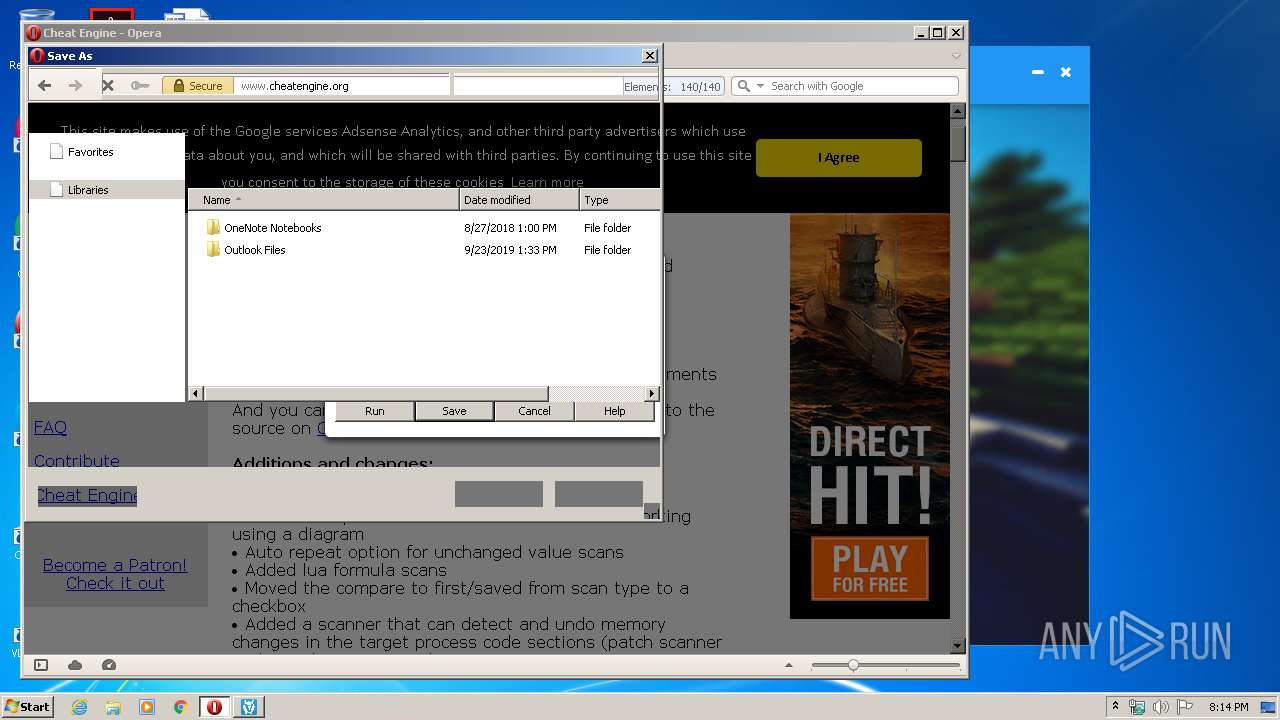Open the Favorites item in navigation pane

point(90,152)
